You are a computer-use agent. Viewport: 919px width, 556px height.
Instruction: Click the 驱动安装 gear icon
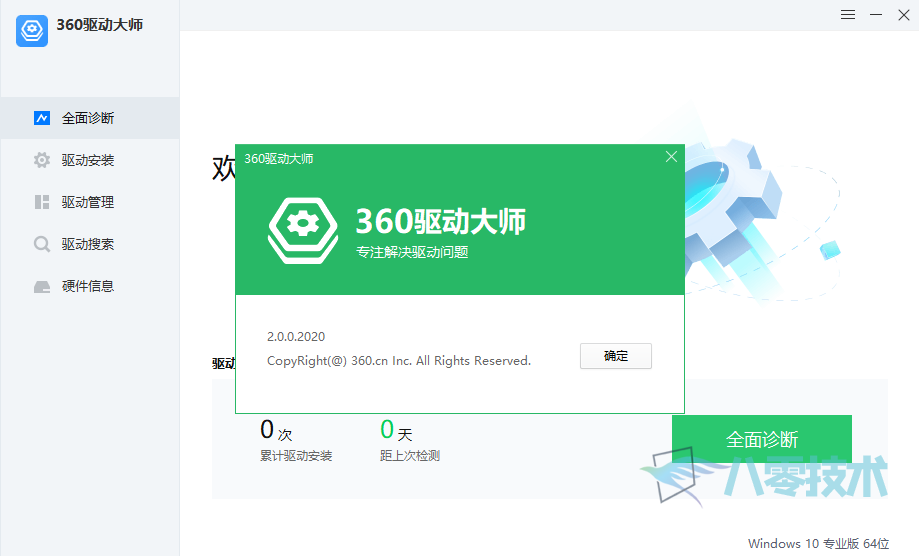[42, 160]
